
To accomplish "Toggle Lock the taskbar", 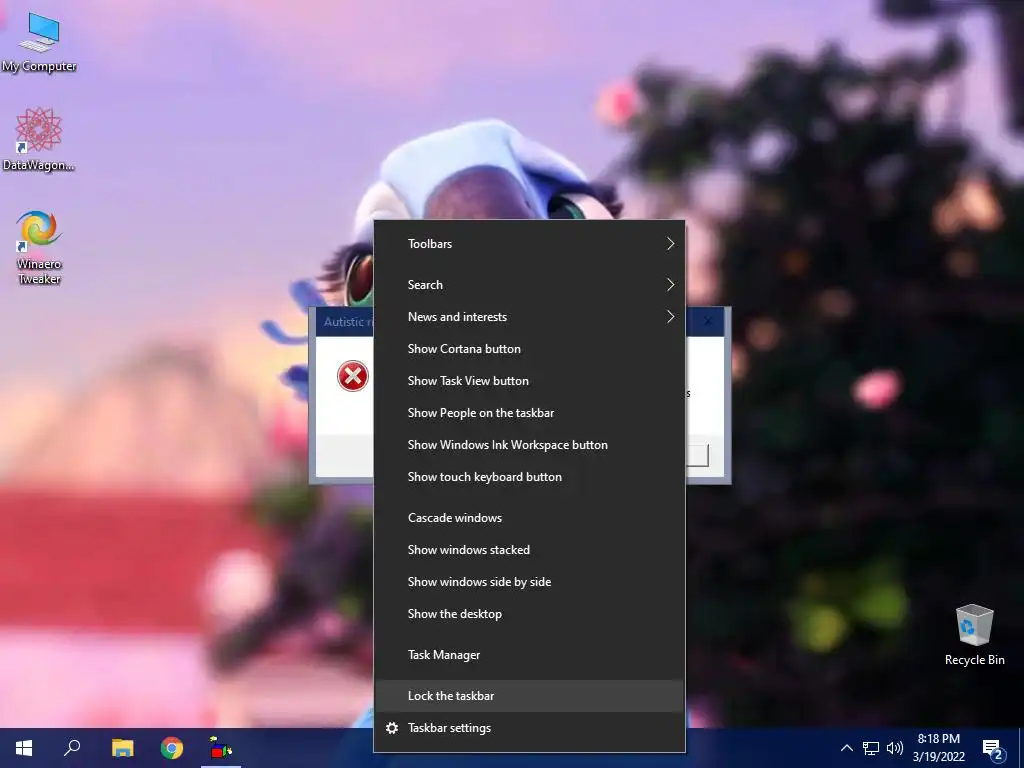I will 529,696.
